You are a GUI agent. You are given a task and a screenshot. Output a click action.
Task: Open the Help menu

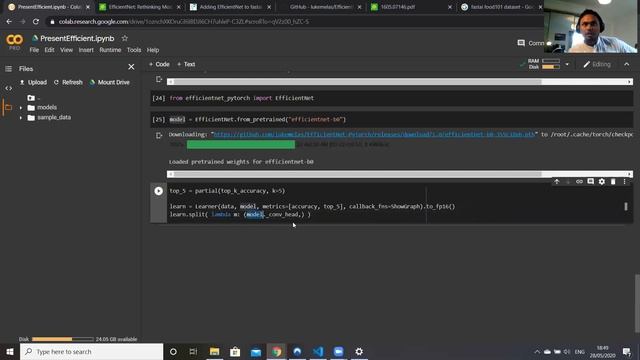click(x=153, y=50)
